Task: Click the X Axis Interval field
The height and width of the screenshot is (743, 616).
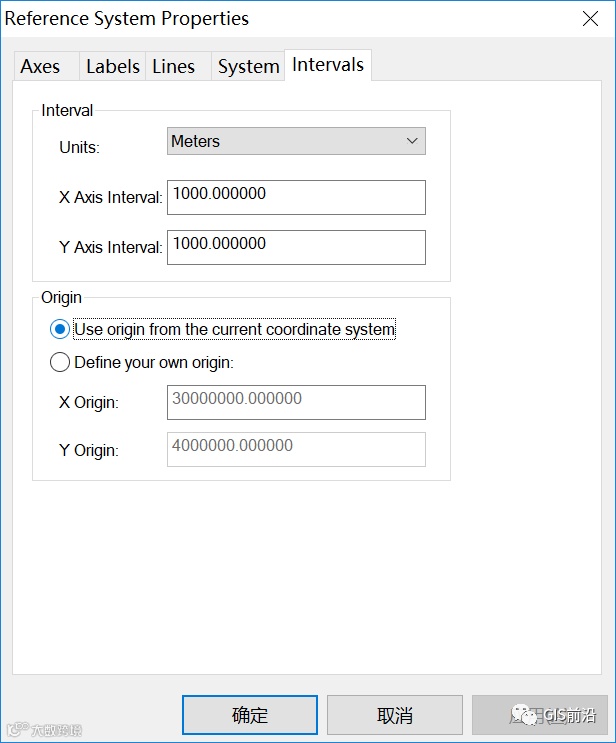Action: 296,197
